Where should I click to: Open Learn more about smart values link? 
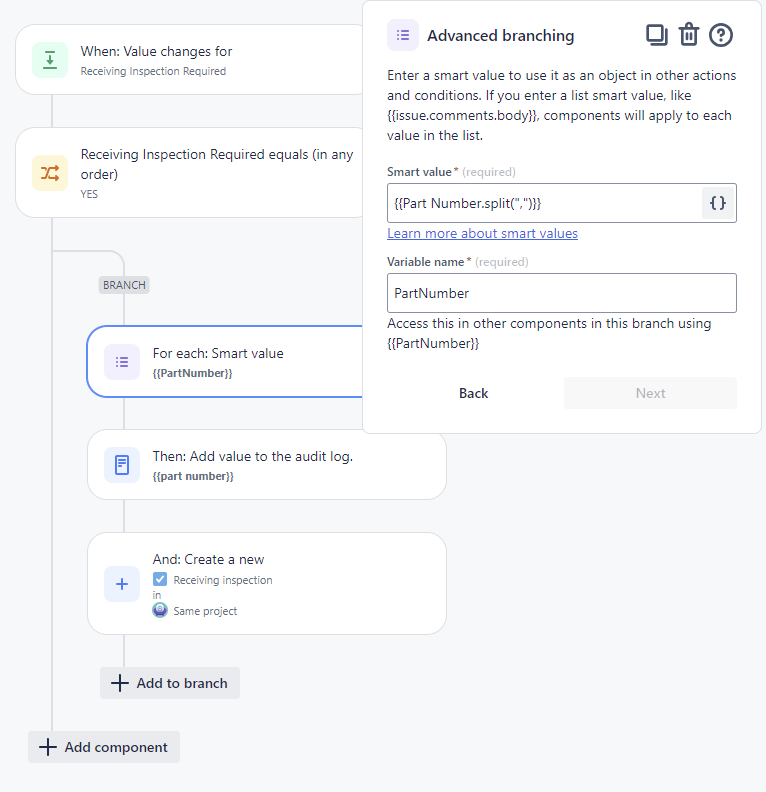tap(482, 233)
